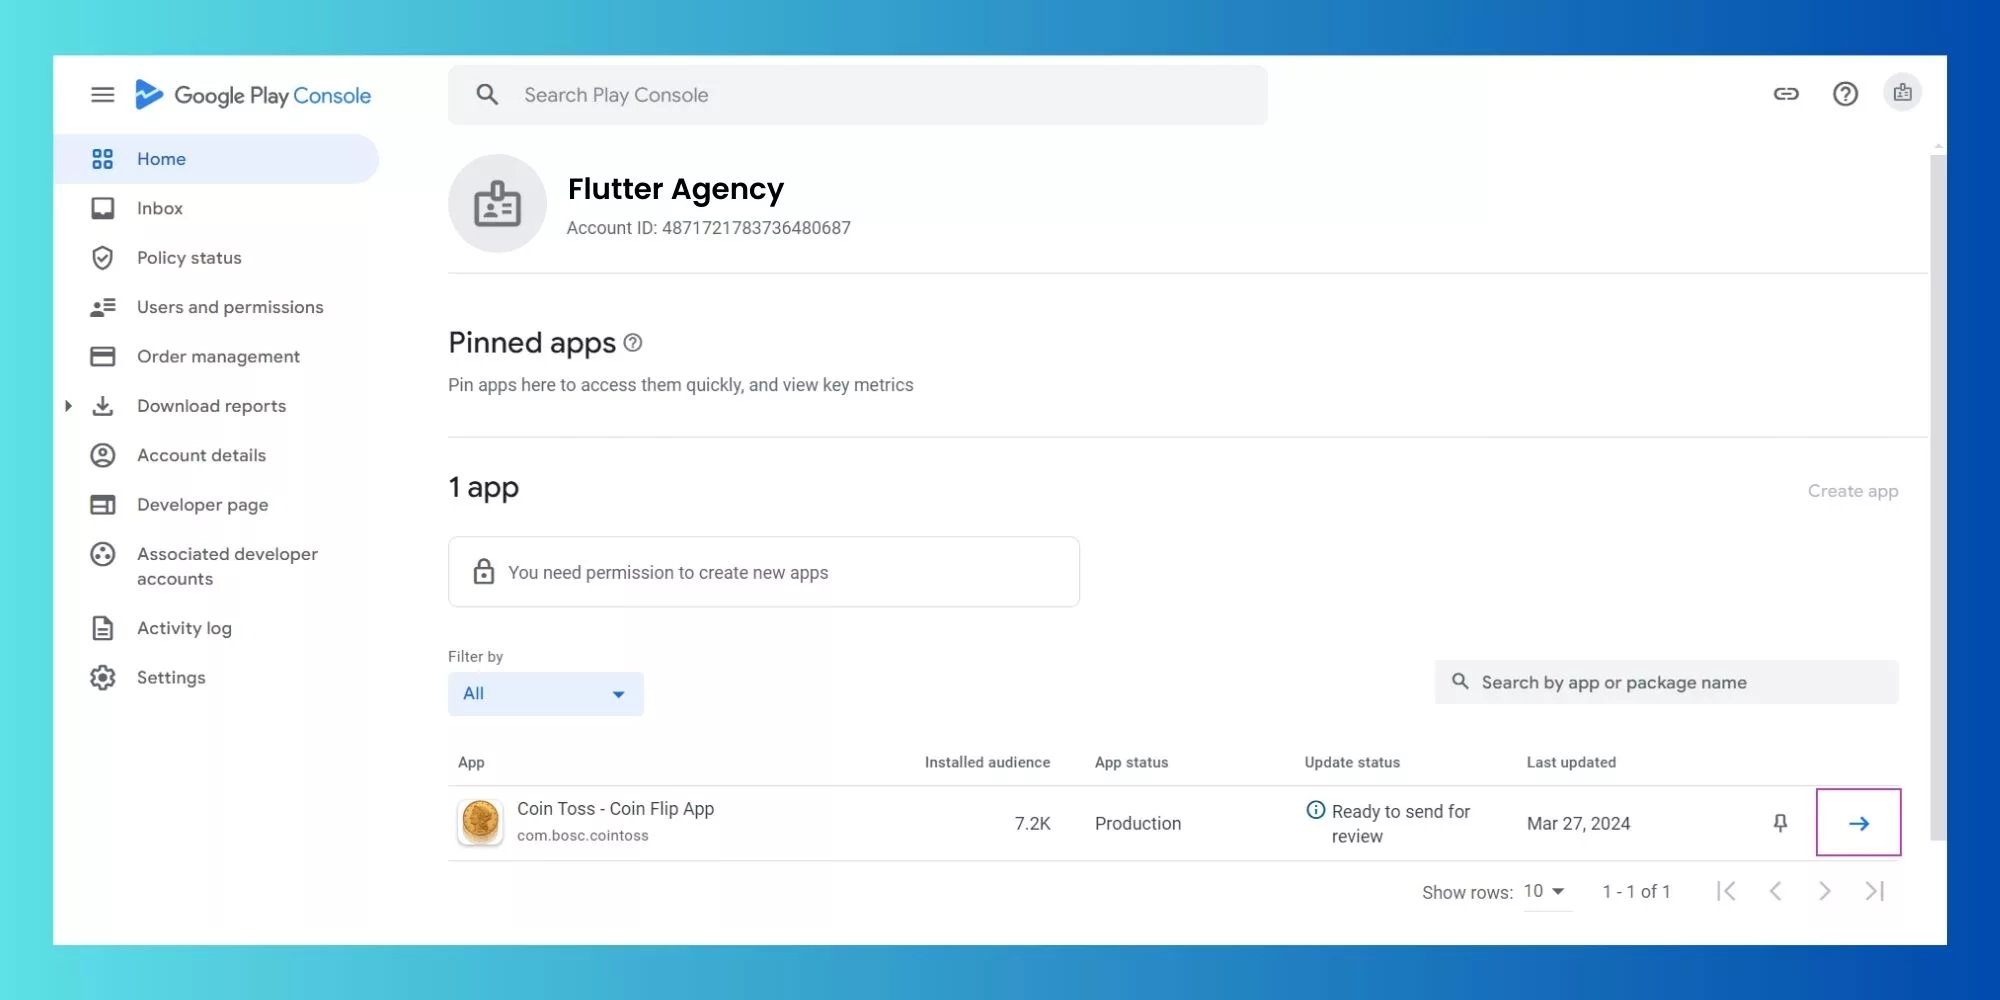Click the Production status cell
This screenshot has height=1000, width=2000.
coord(1138,823)
